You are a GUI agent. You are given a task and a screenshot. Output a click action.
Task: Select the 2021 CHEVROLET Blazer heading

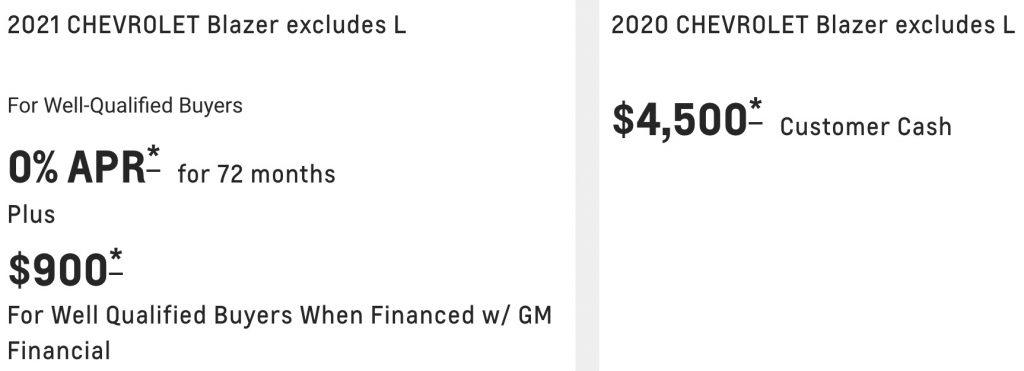(206, 25)
